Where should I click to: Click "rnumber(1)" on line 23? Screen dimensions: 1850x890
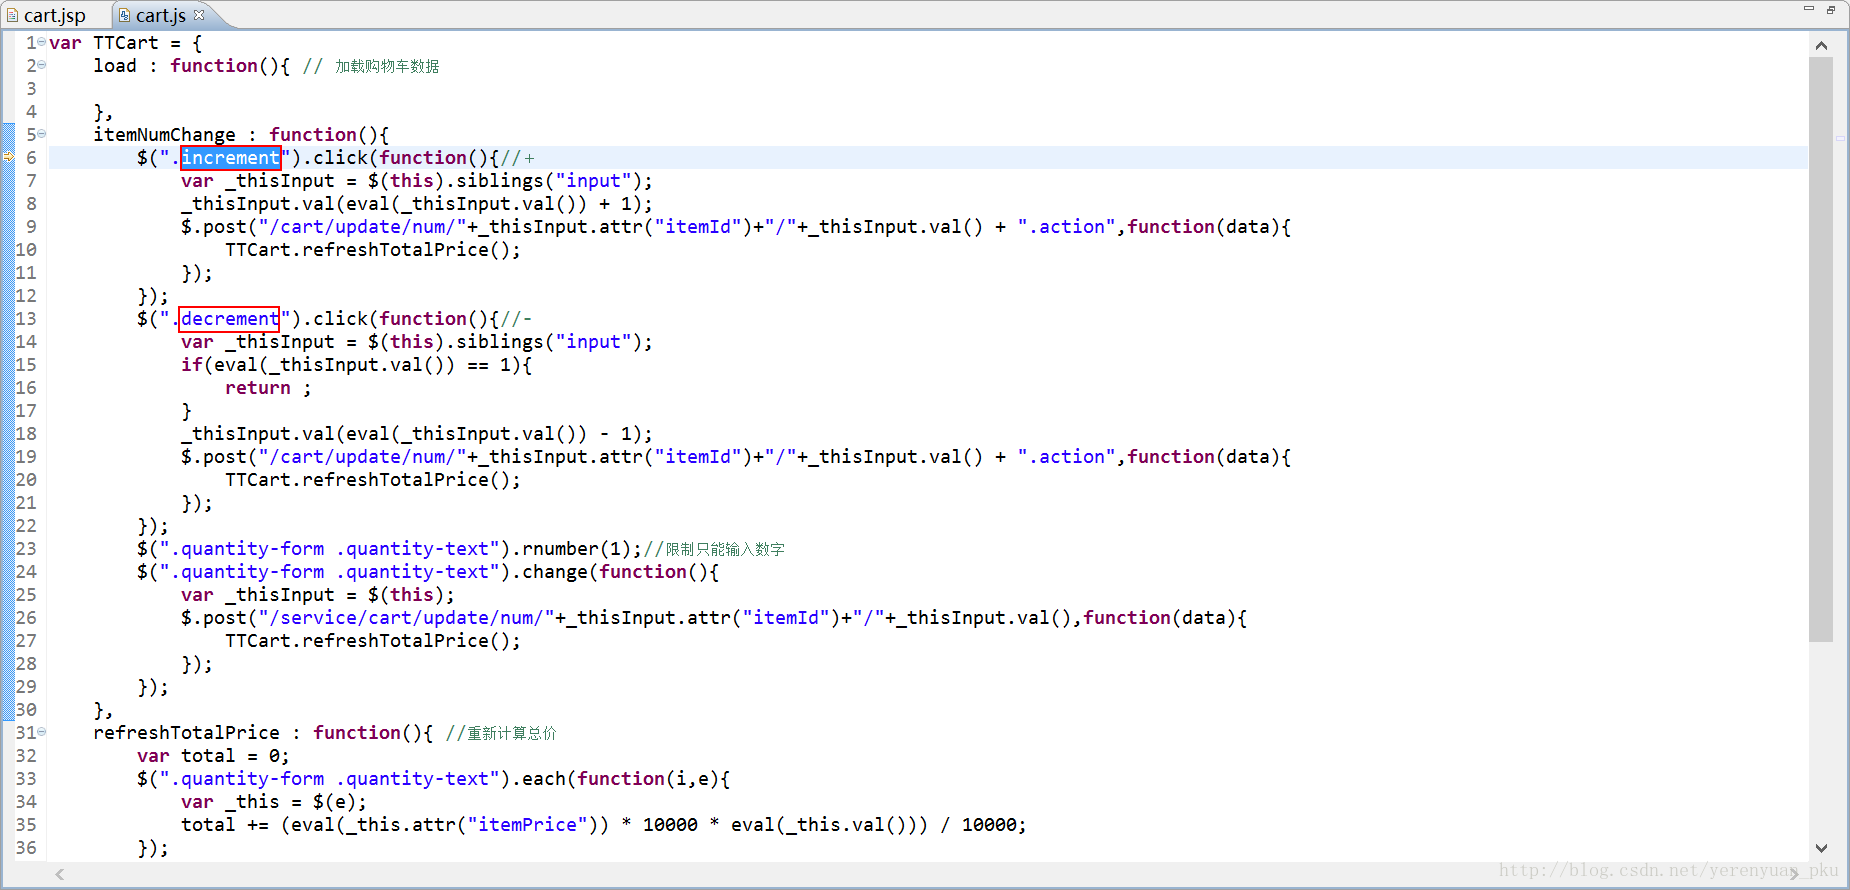pyautogui.click(x=577, y=549)
